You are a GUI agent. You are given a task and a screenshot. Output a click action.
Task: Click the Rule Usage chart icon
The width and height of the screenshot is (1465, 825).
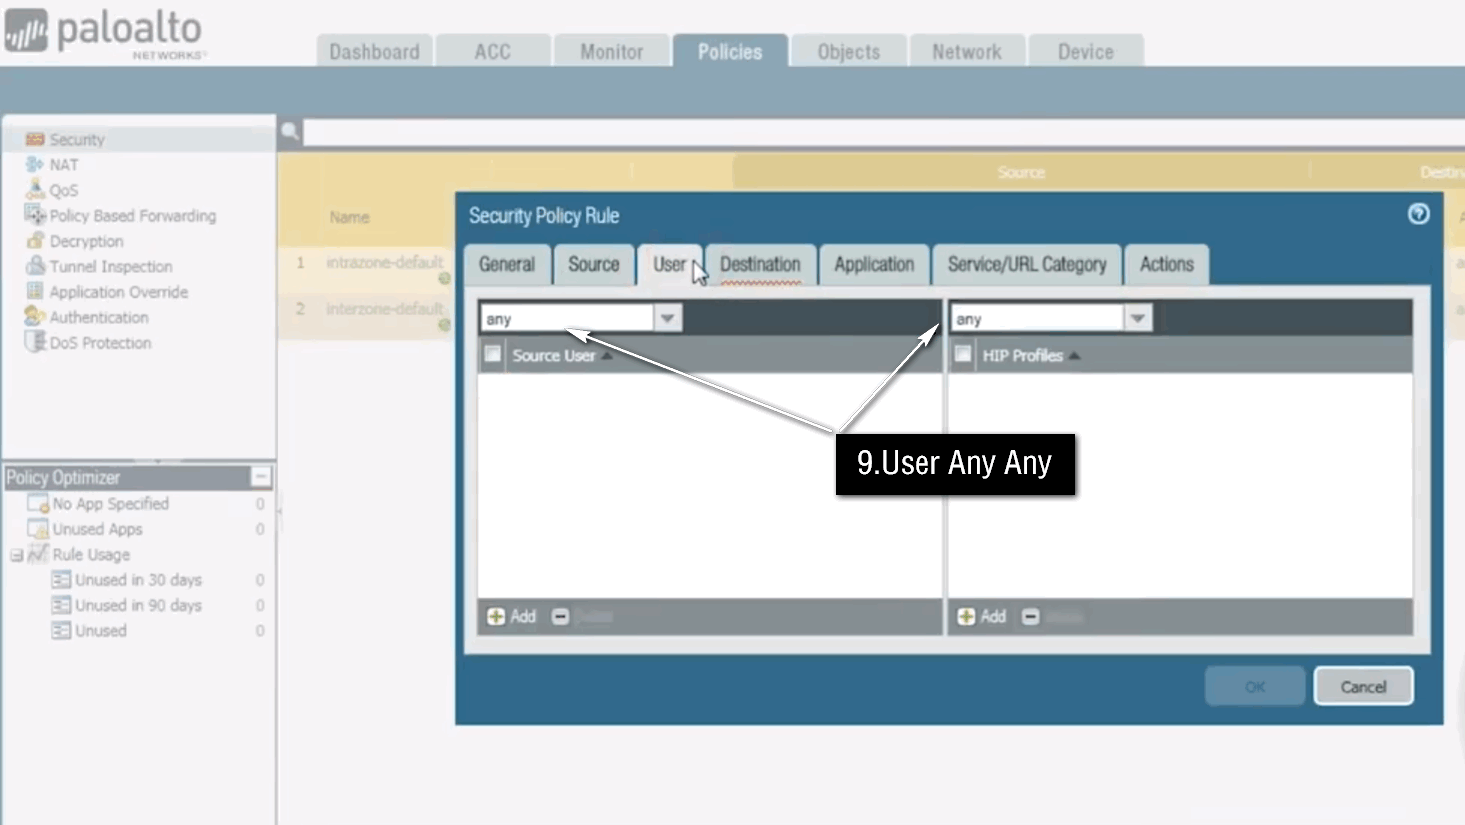(38, 554)
